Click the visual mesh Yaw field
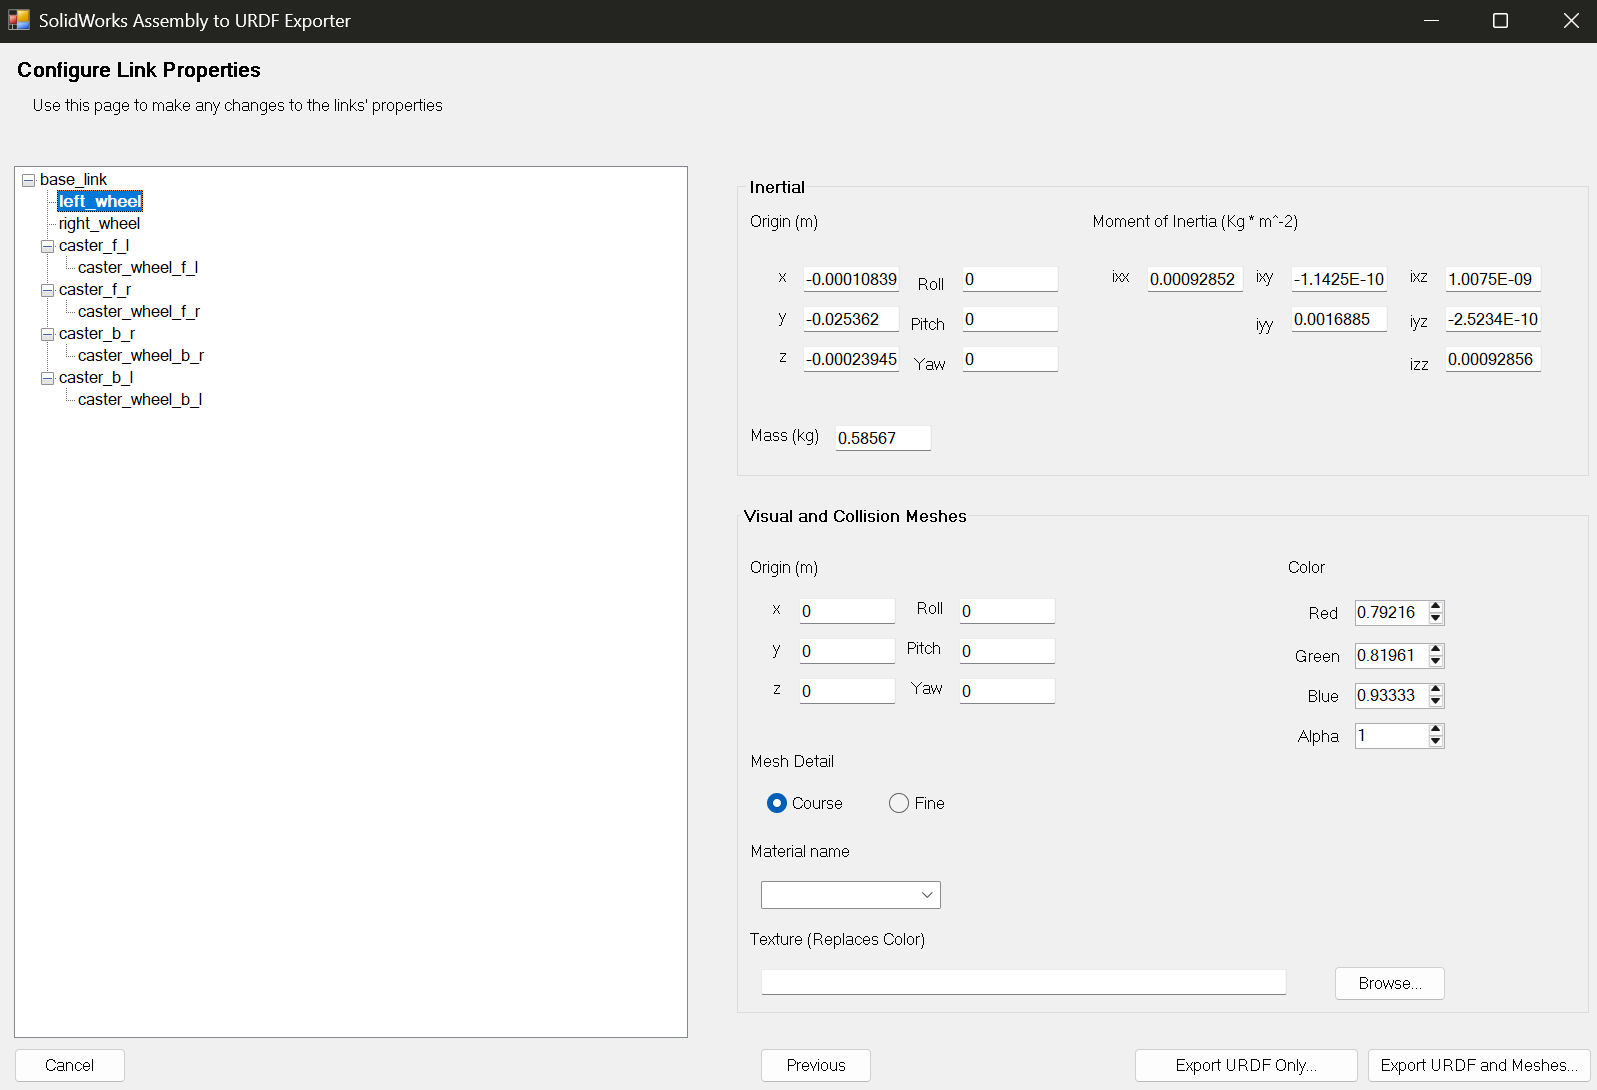Viewport: 1597px width, 1090px height. tap(1007, 691)
